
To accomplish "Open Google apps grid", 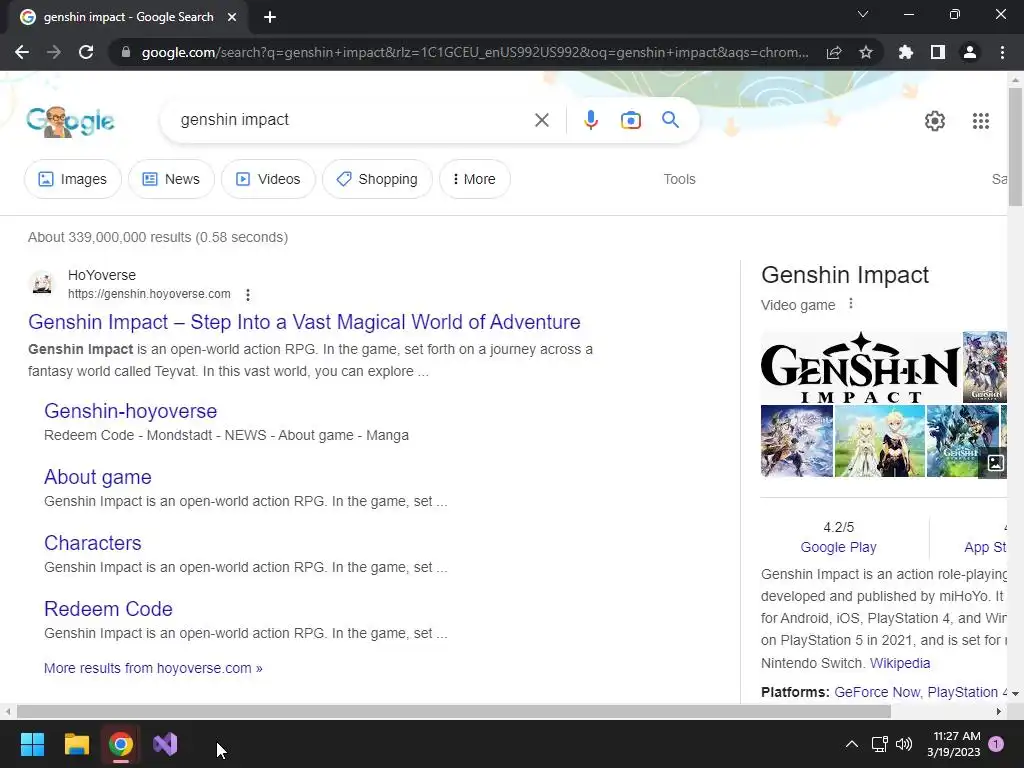I will coord(980,121).
